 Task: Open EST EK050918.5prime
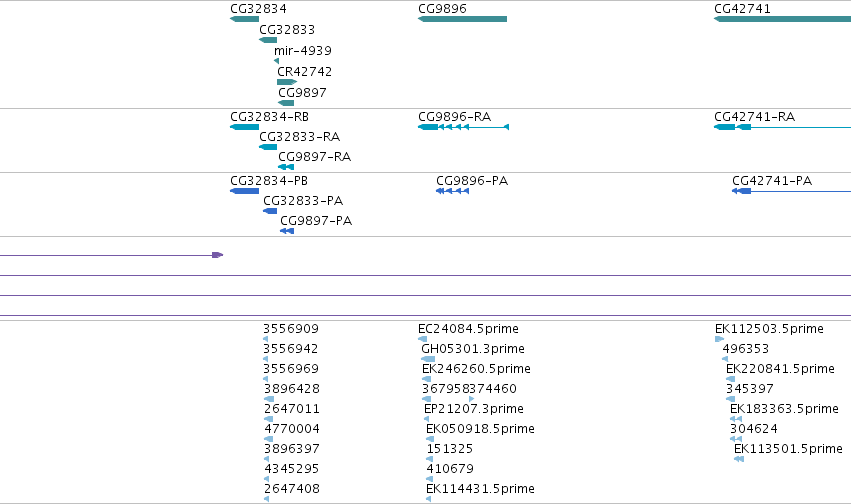[480, 429]
